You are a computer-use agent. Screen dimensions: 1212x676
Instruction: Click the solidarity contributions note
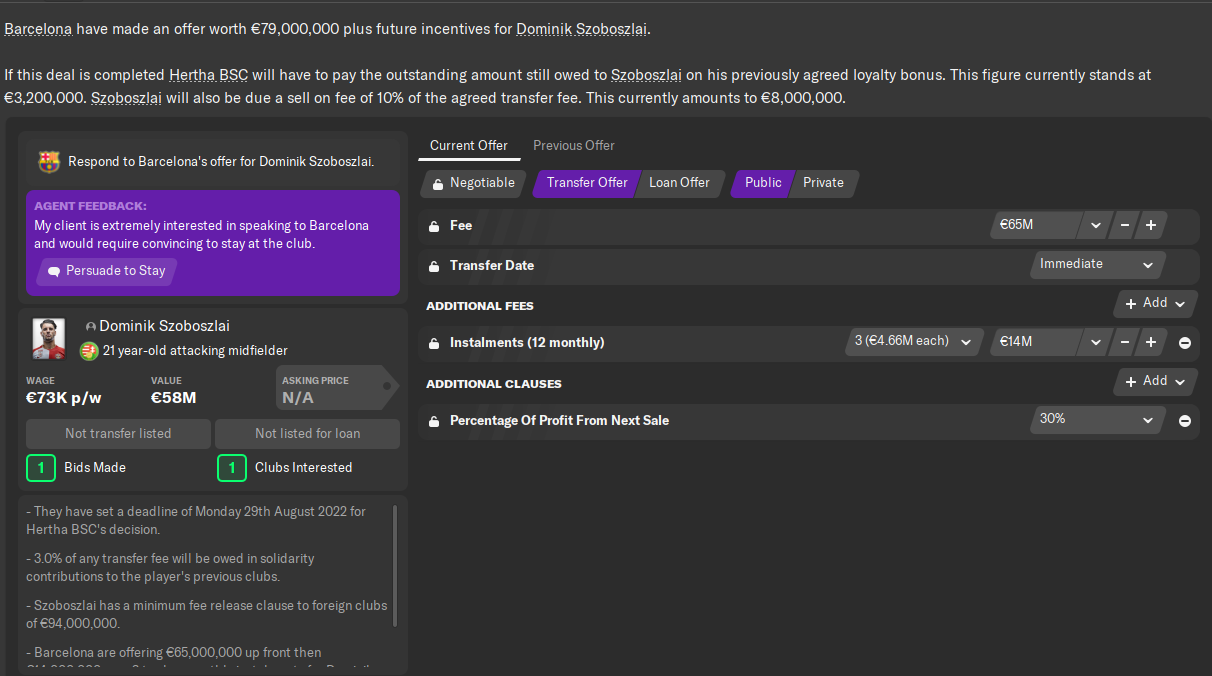pos(170,567)
